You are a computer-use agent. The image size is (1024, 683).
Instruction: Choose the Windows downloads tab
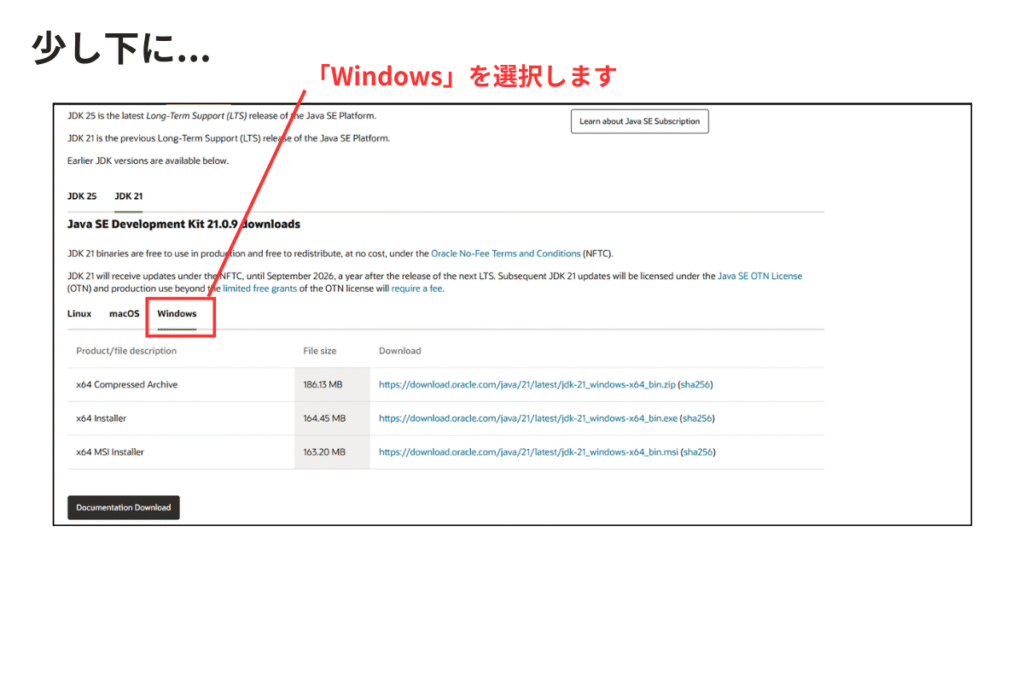[177, 313]
